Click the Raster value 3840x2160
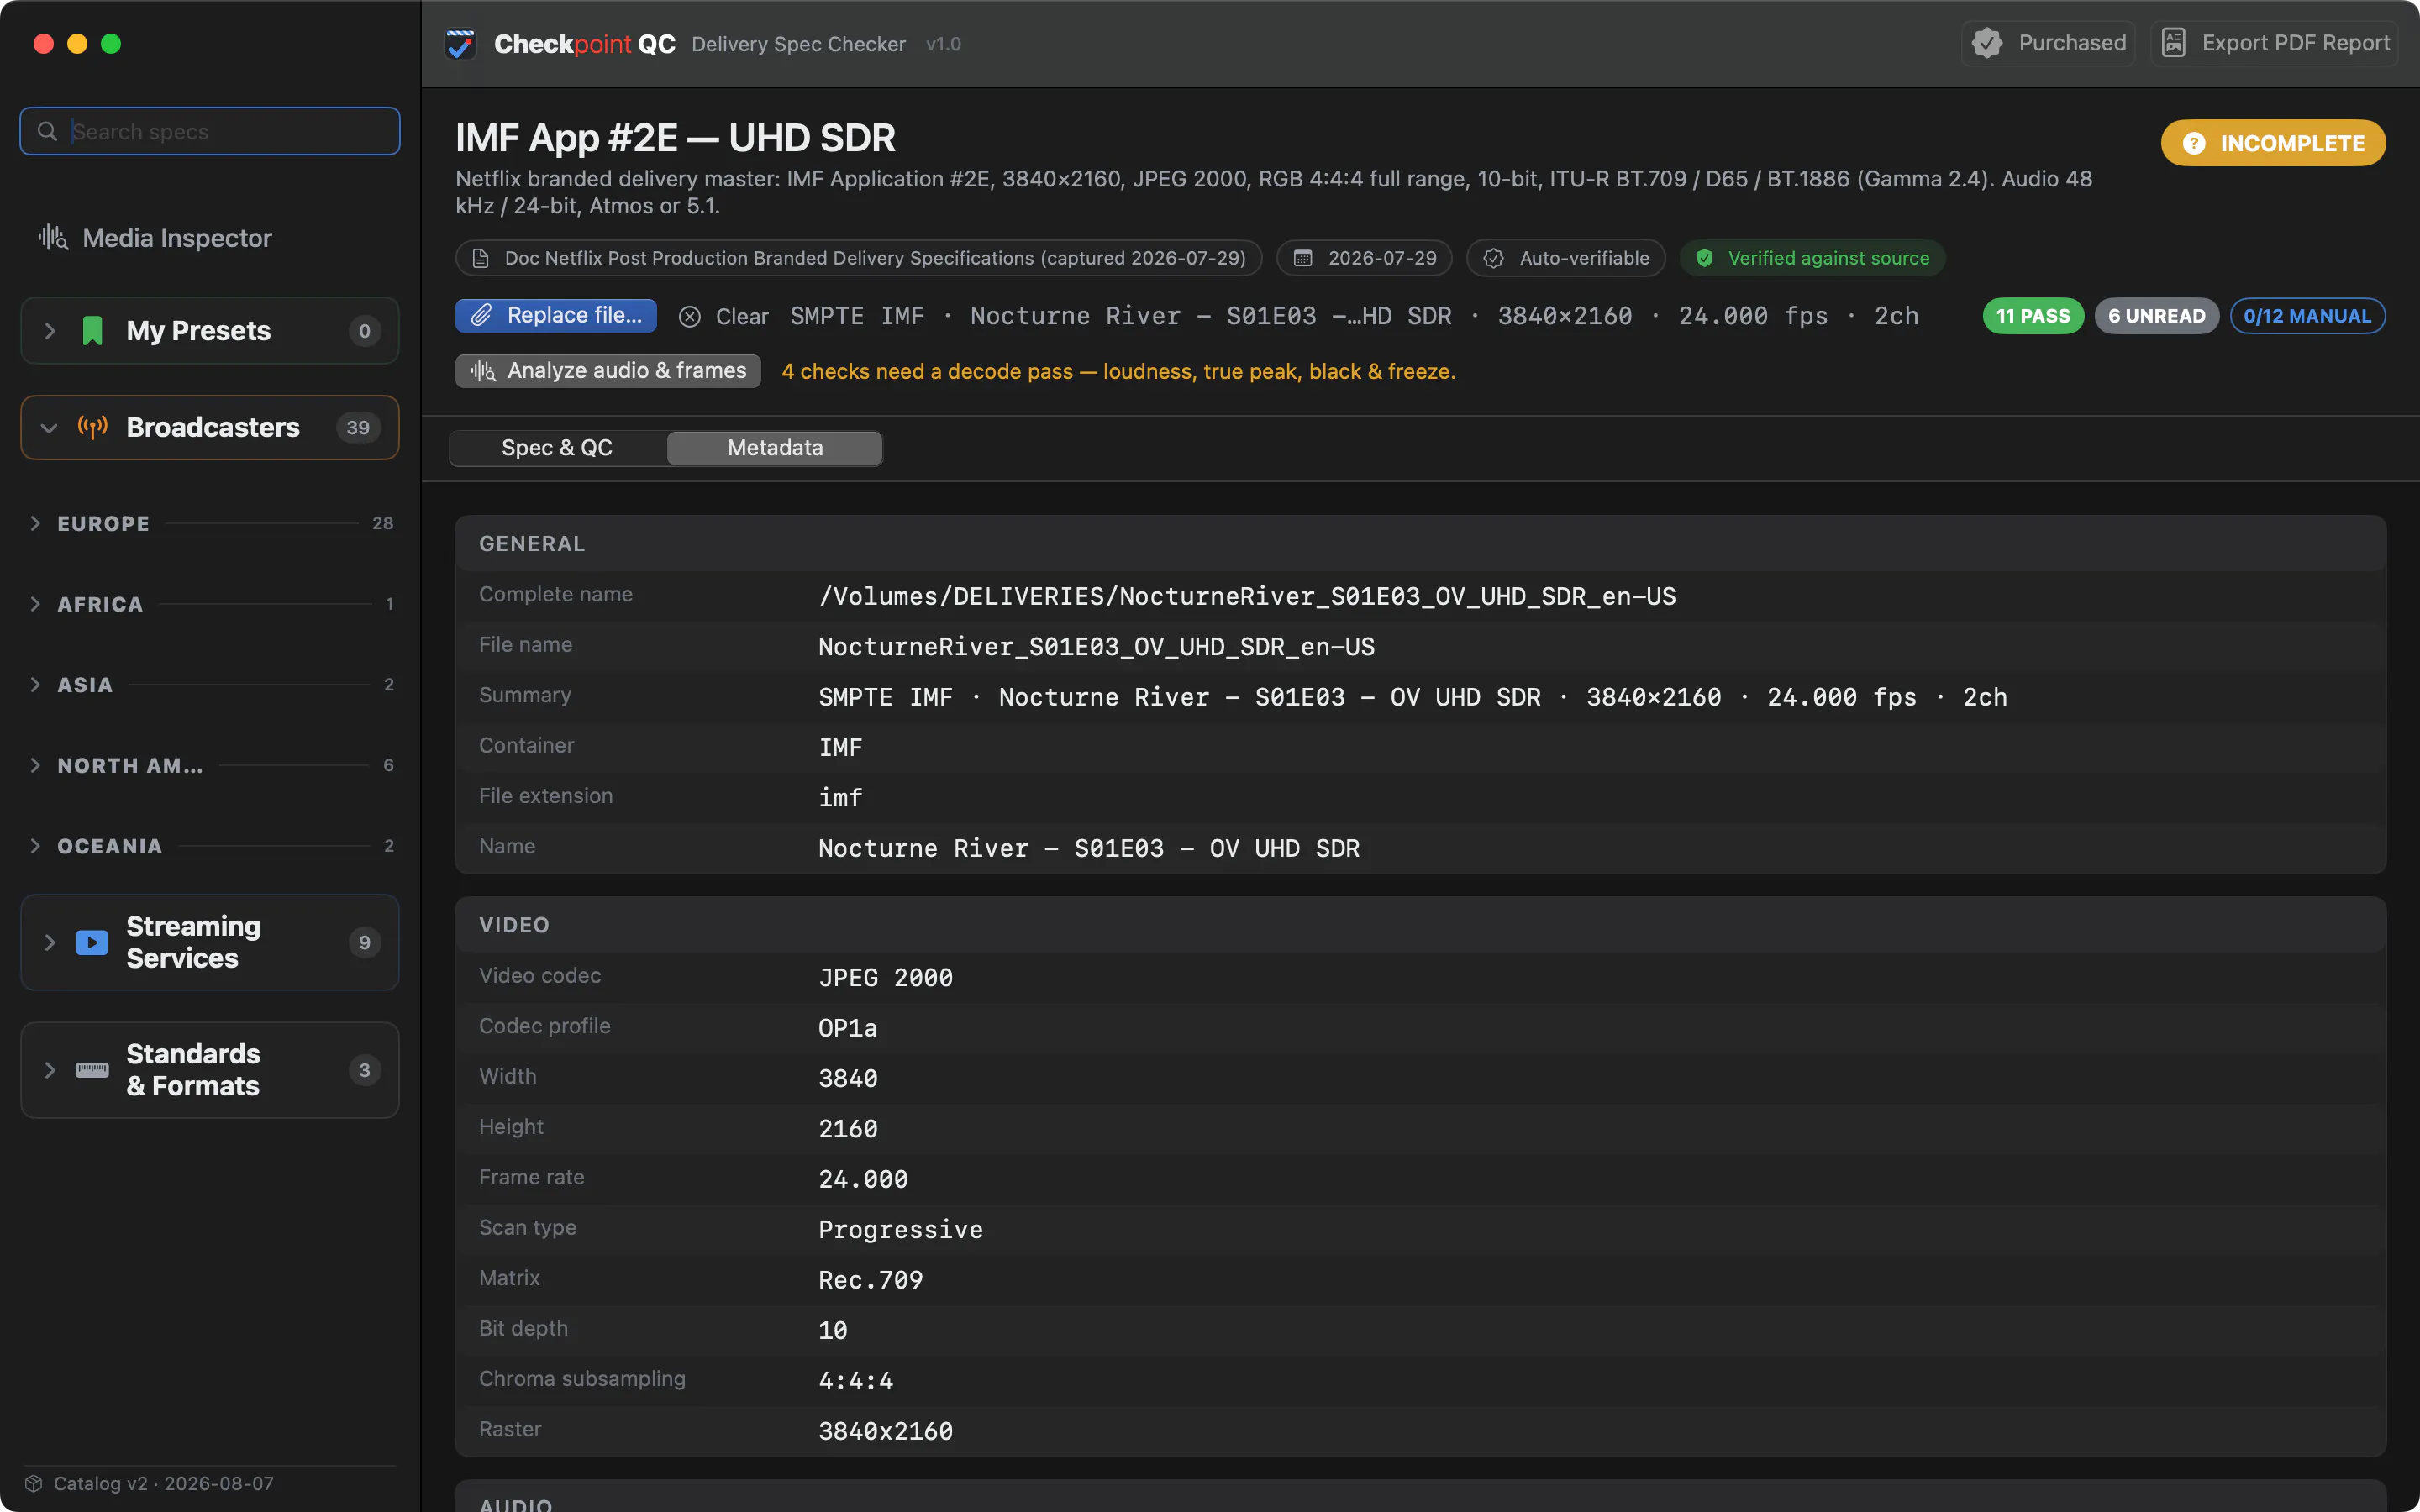 885,1431
